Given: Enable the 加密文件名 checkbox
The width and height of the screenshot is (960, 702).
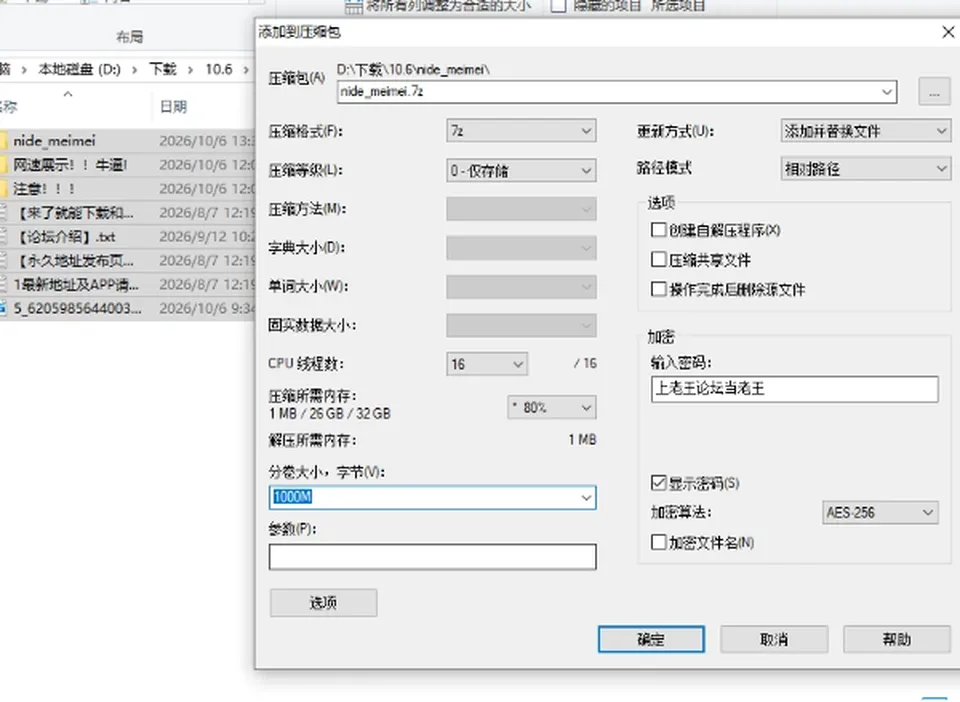Looking at the screenshot, I should point(659,542).
